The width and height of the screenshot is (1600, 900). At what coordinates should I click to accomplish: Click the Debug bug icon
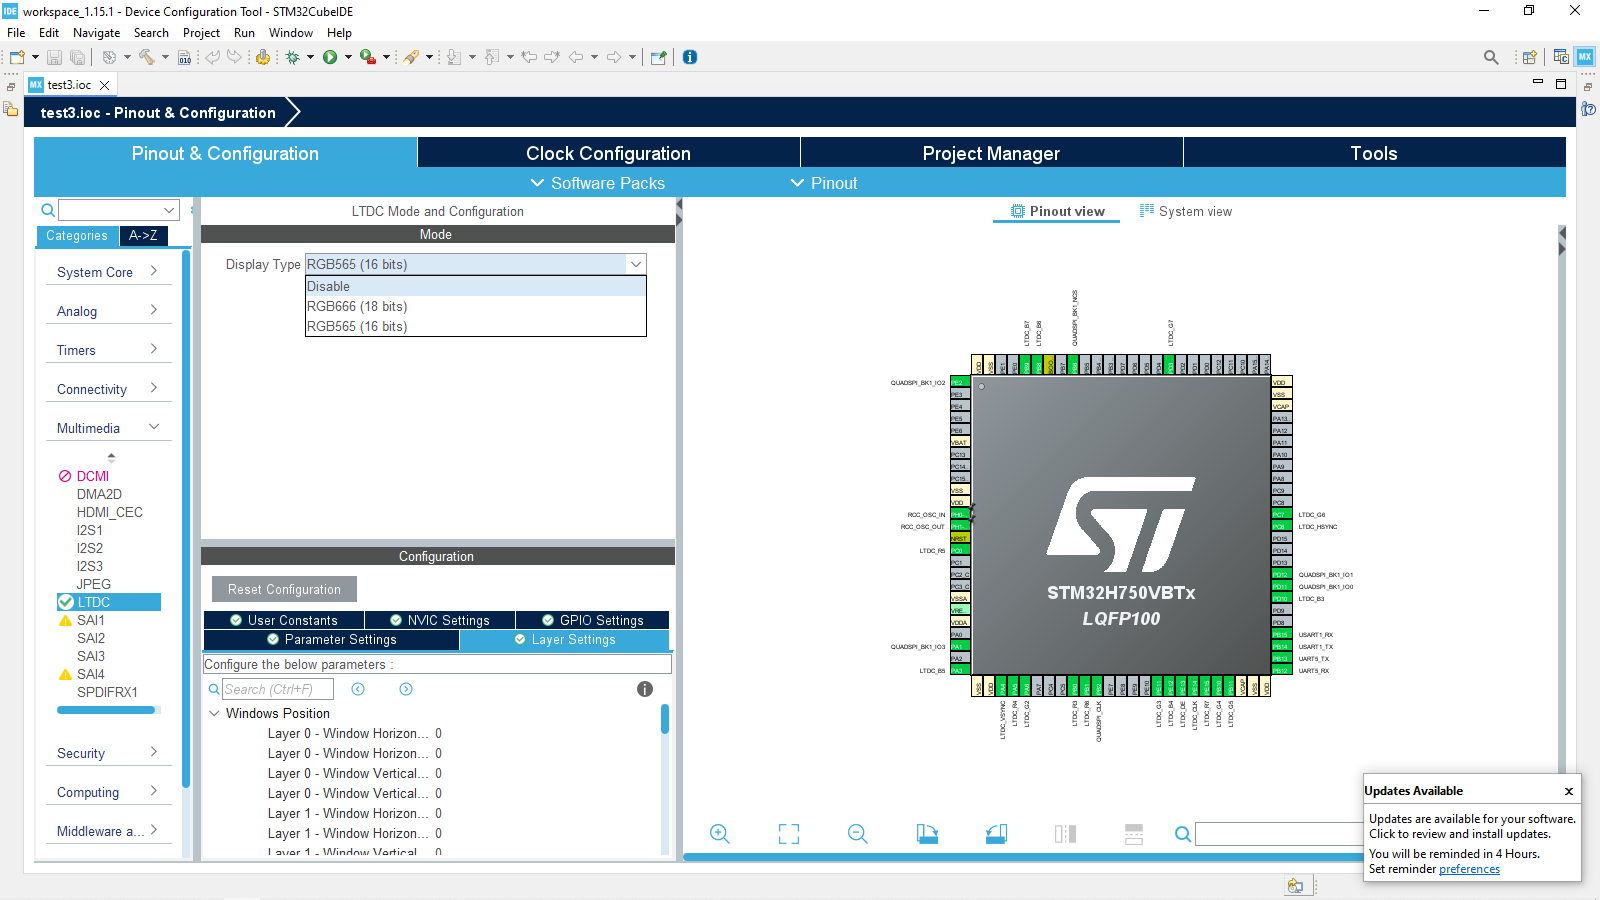pos(292,57)
